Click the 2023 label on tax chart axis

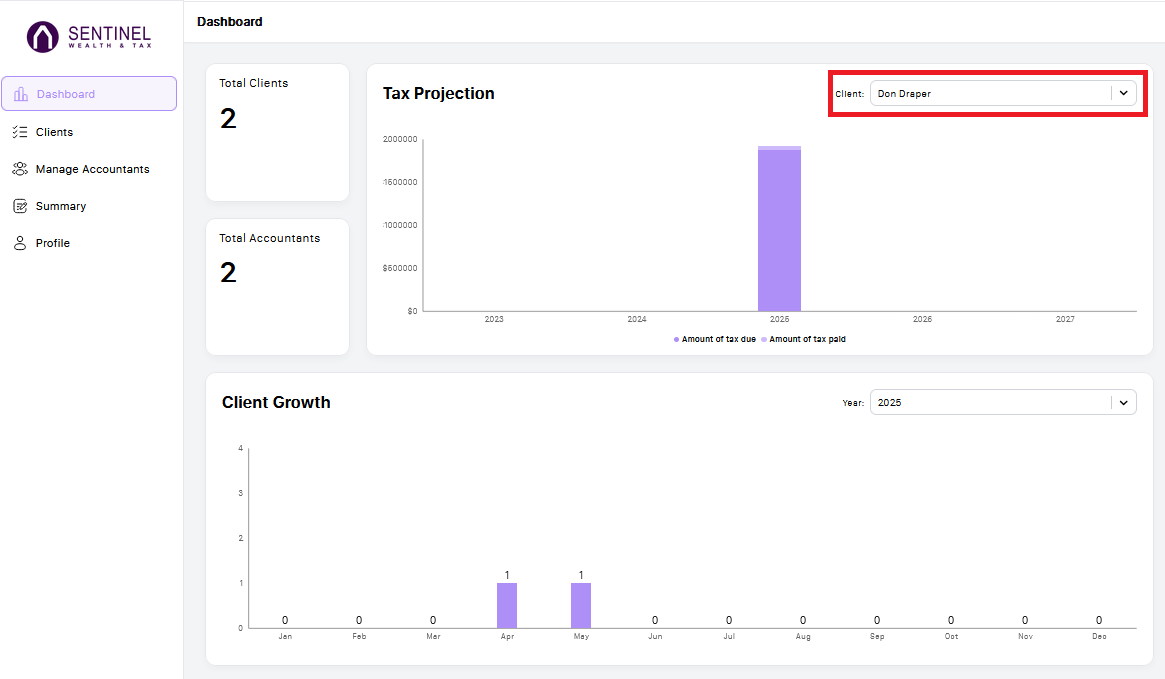click(x=494, y=319)
